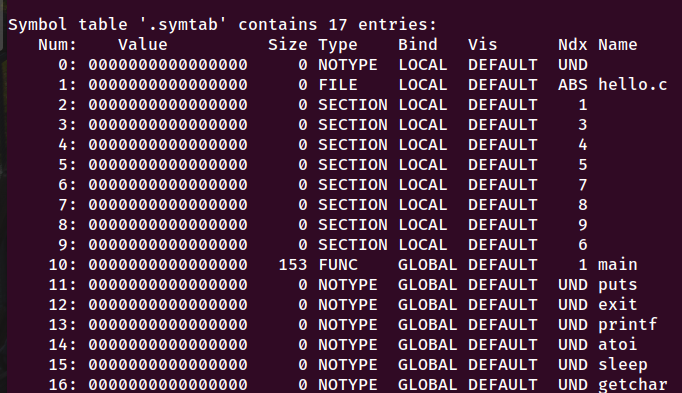Click the zero value address in main row
682x393 pixels.
(x=168, y=265)
